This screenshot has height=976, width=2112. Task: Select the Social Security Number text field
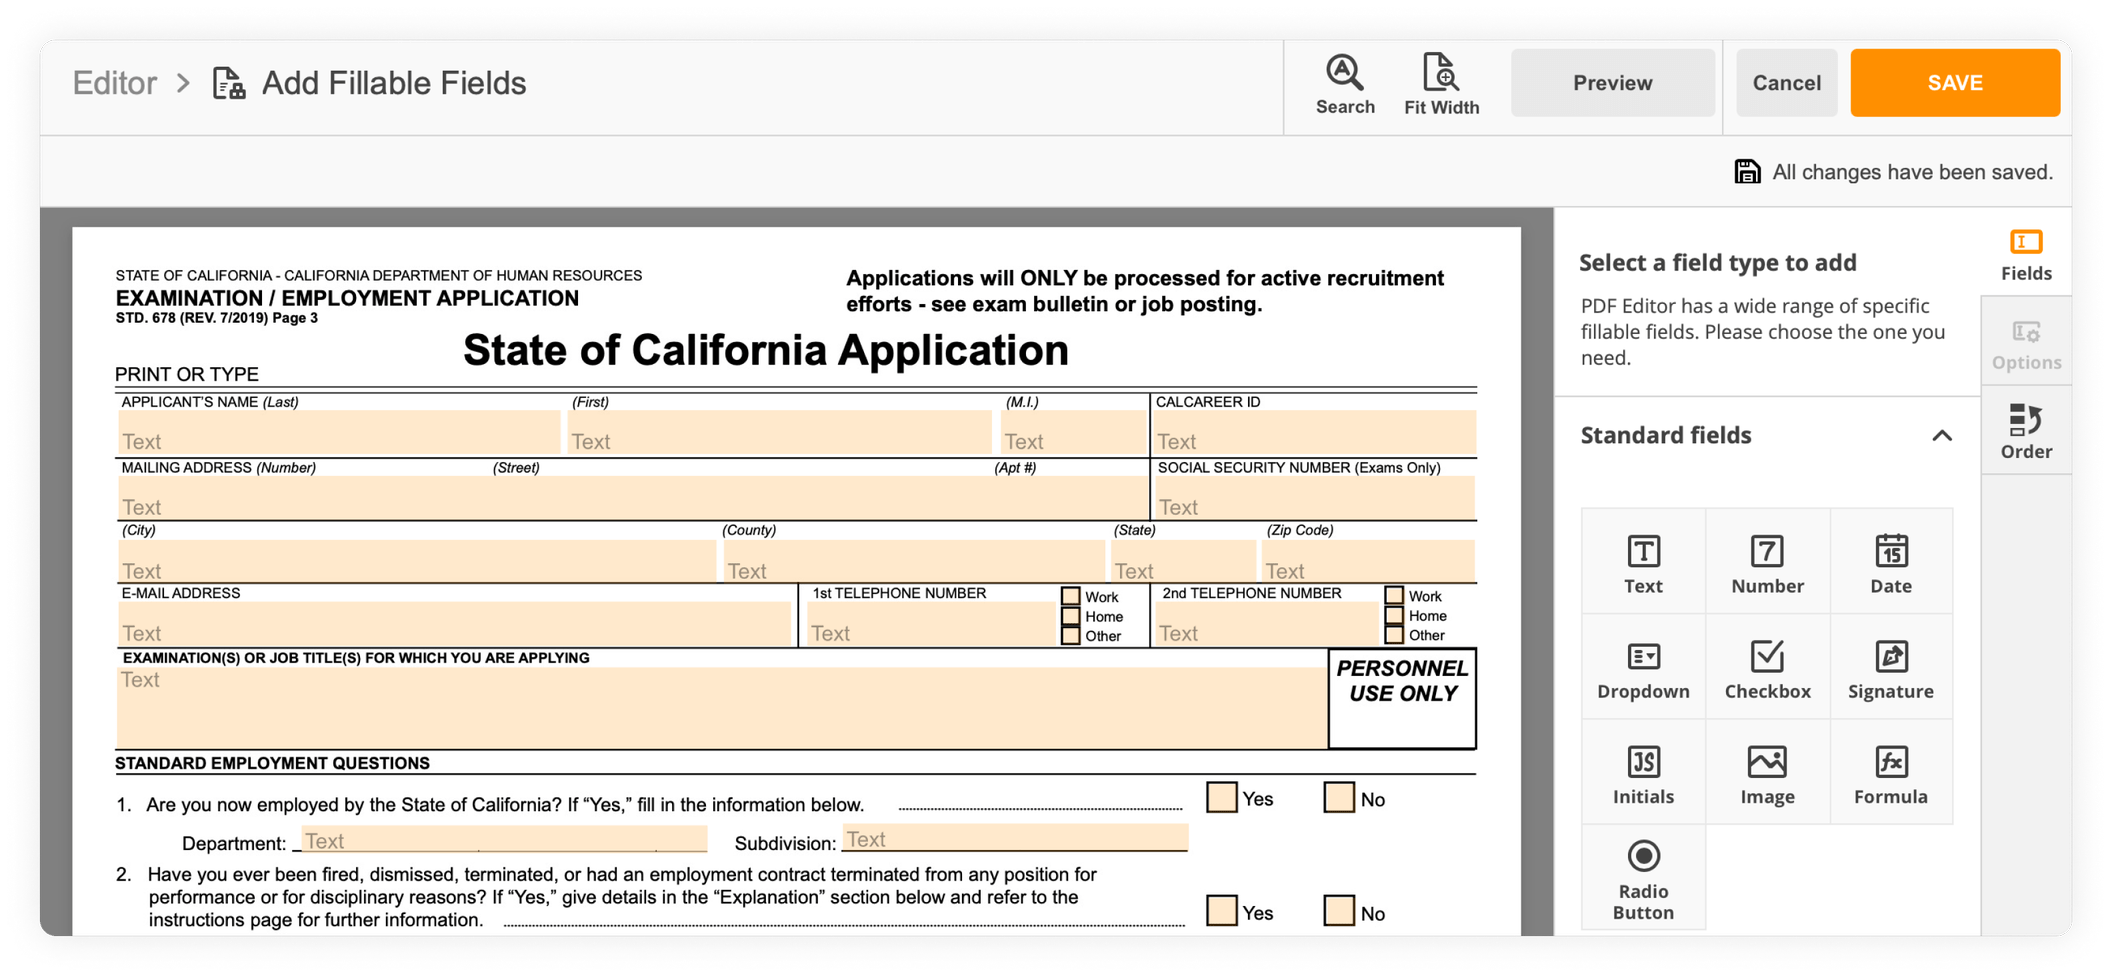click(x=1315, y=497)
